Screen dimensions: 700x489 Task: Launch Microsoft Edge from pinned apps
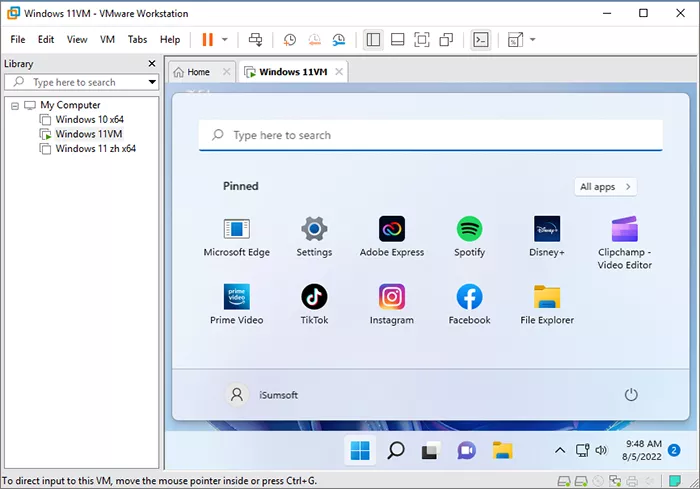[237, 237]
